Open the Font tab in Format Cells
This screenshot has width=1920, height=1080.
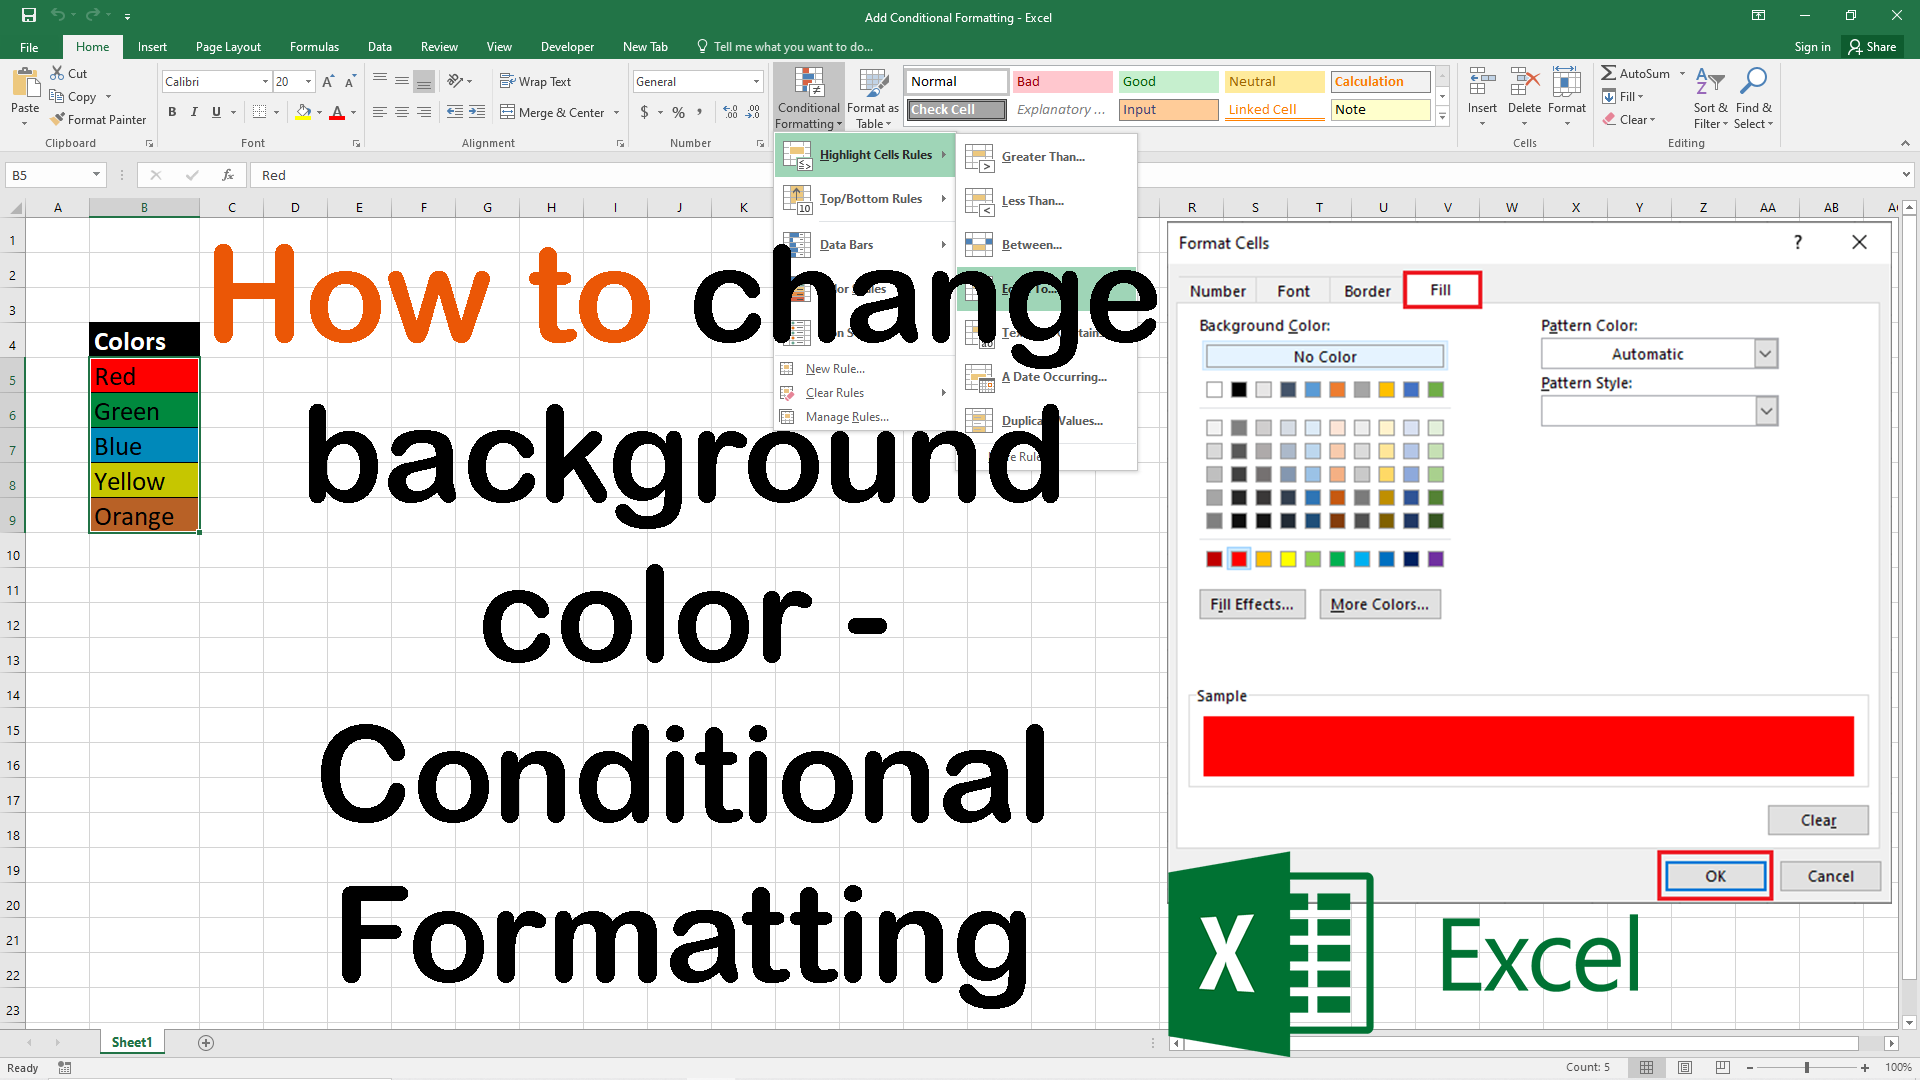tap(1292, 290)
